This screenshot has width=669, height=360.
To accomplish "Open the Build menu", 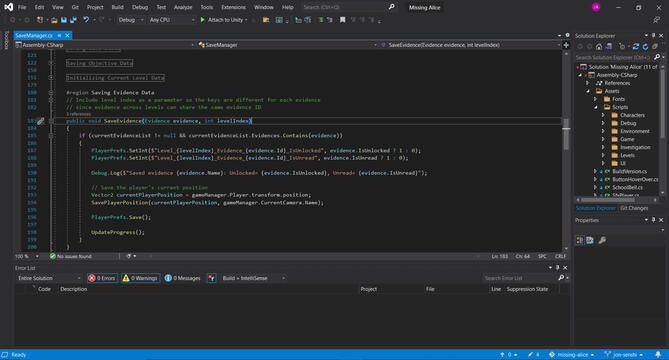I will coord(117,7).
